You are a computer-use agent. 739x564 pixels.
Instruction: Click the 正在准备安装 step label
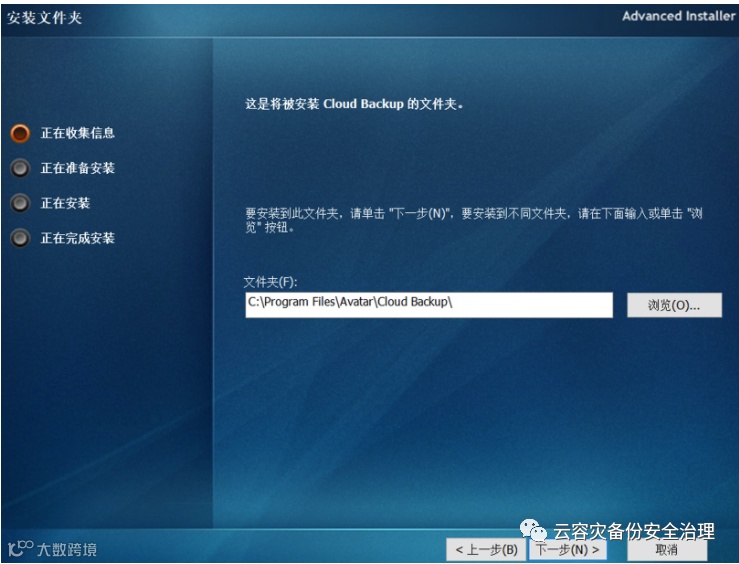point(78,168)
